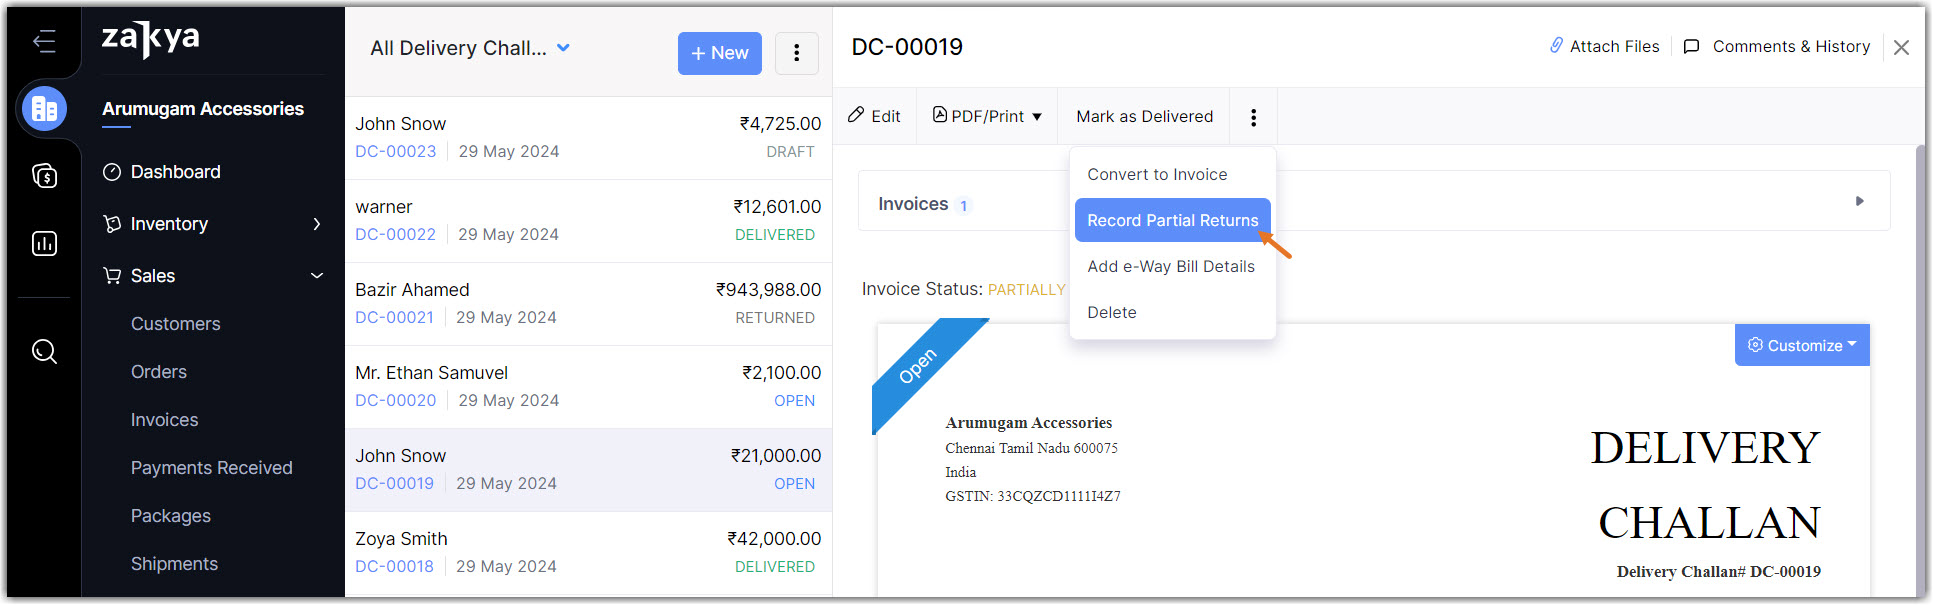
Task: Expand the Invoices section arrow
Action: pyautogui.click(x=1859, y=201)
